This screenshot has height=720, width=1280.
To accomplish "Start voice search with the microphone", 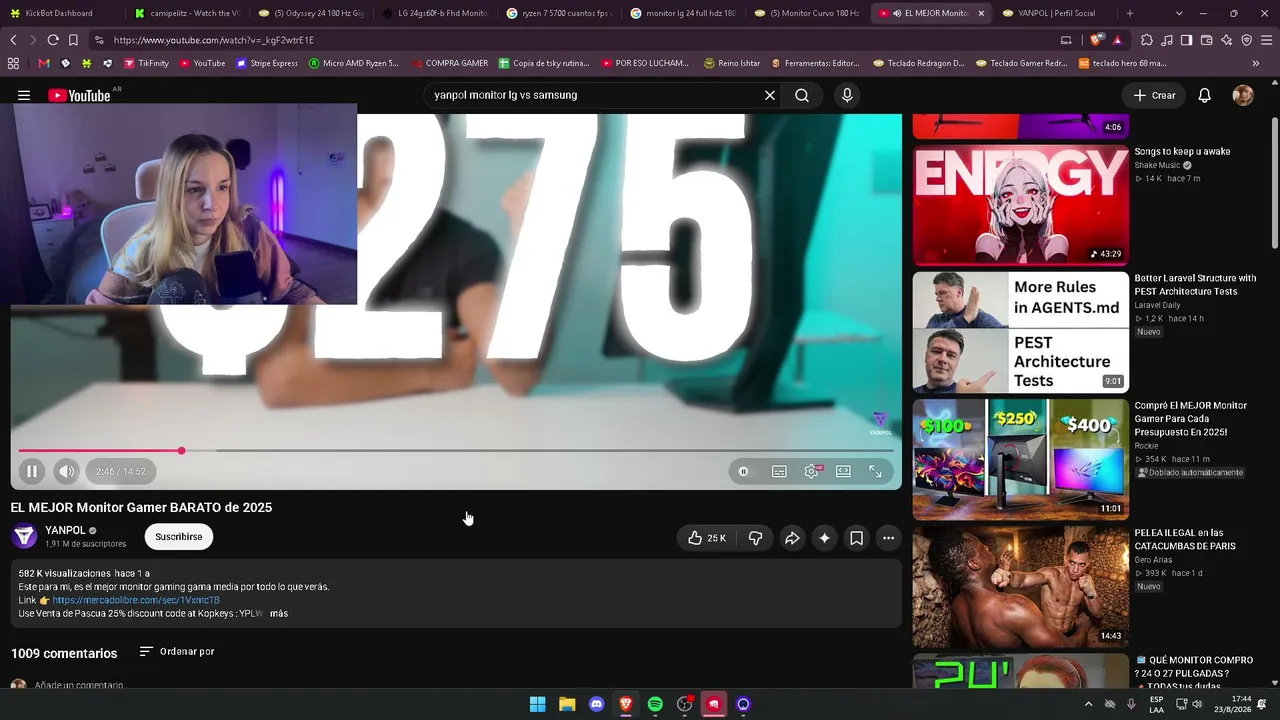I will [847, 95].
